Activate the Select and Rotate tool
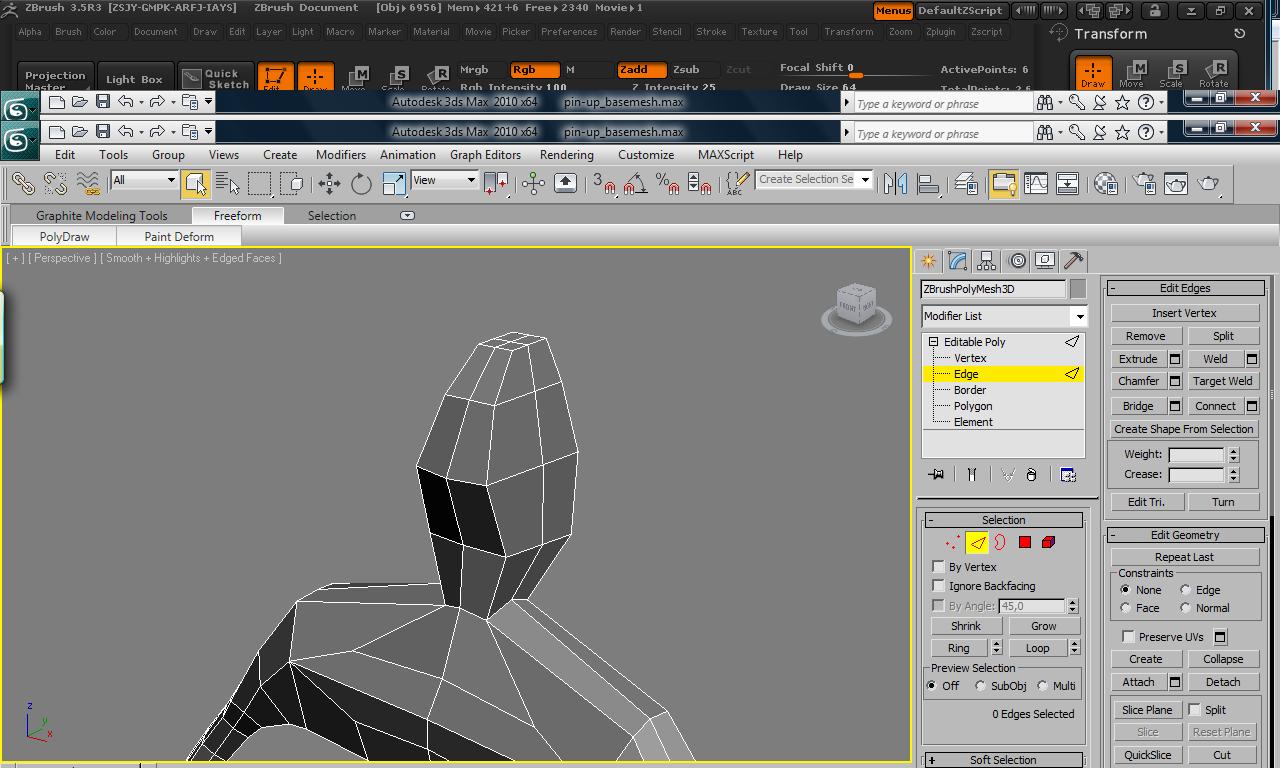 pos(361,183)
